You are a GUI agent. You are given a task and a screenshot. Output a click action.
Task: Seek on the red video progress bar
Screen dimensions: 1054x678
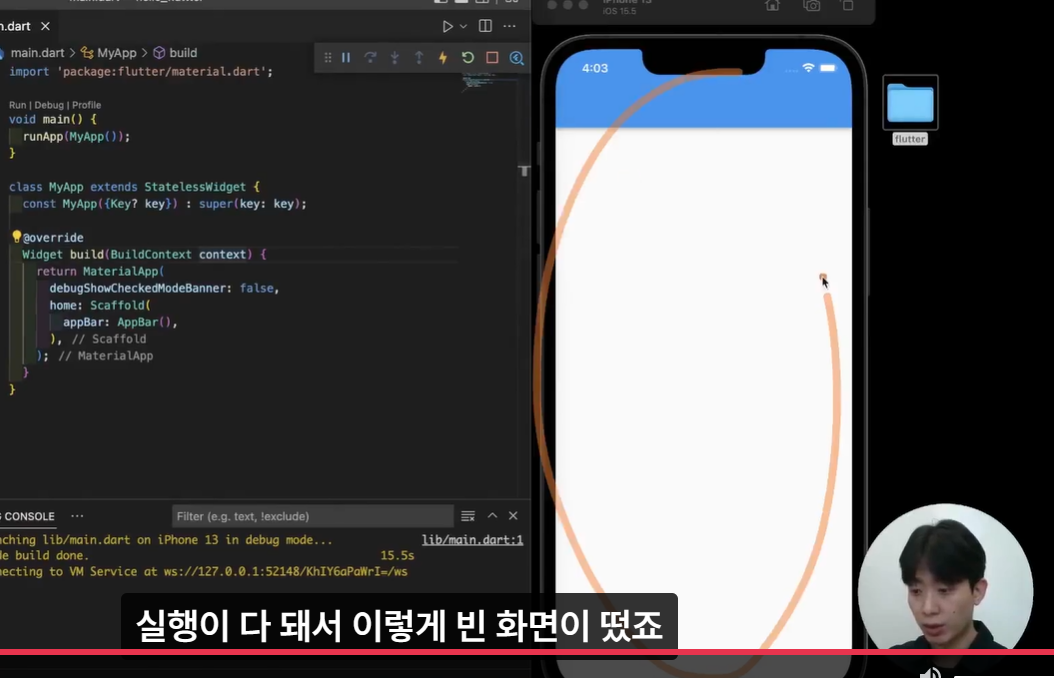(x=527, y=652)
